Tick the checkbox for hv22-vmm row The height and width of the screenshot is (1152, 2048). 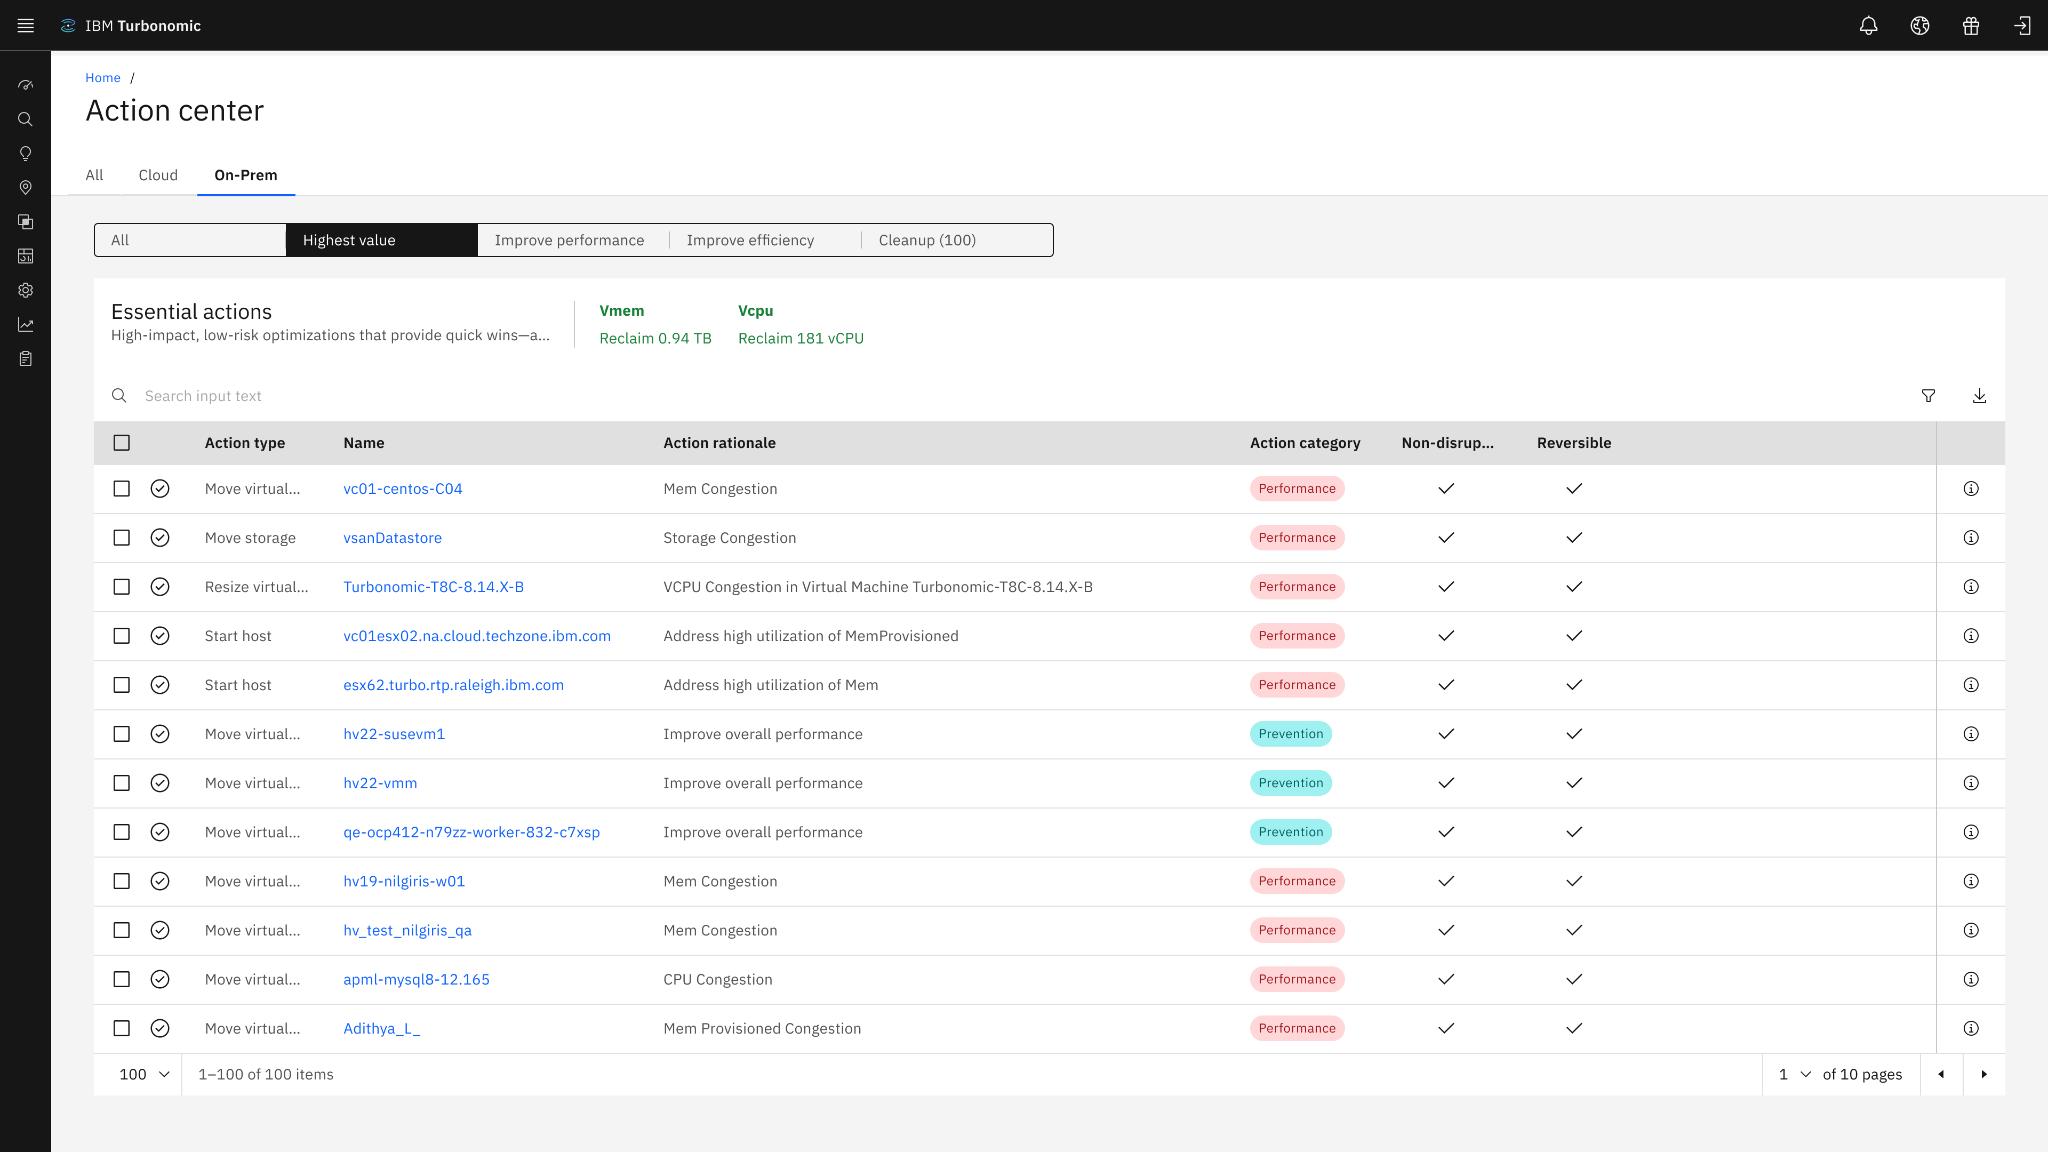(x=122, y=783)
